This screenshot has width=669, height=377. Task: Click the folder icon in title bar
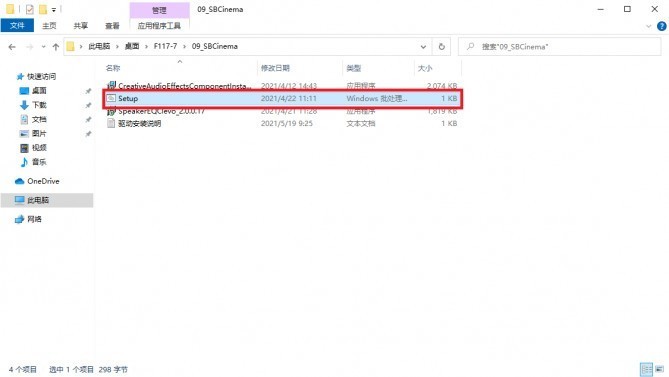click(10, 9)
